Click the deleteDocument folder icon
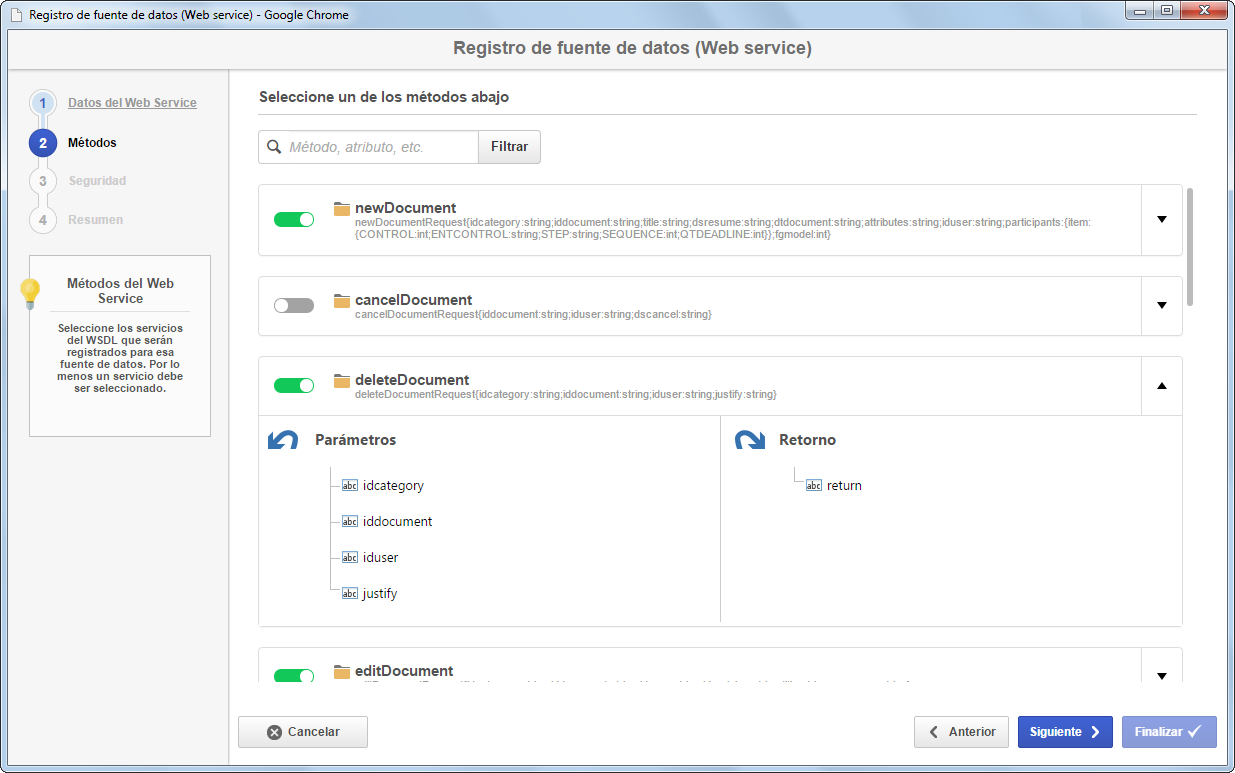Image resolution: width=1235 pixels, height=773 pixels. (342, 381)
